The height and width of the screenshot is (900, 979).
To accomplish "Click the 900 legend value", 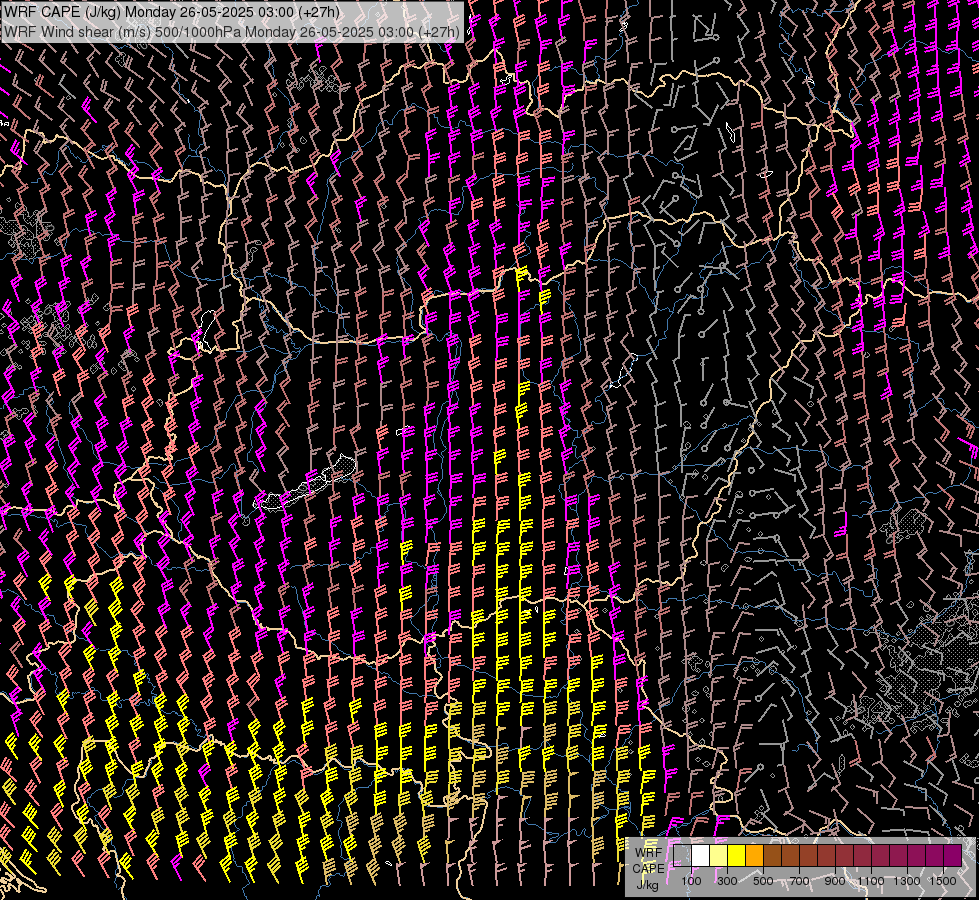I will pos(835,881).
